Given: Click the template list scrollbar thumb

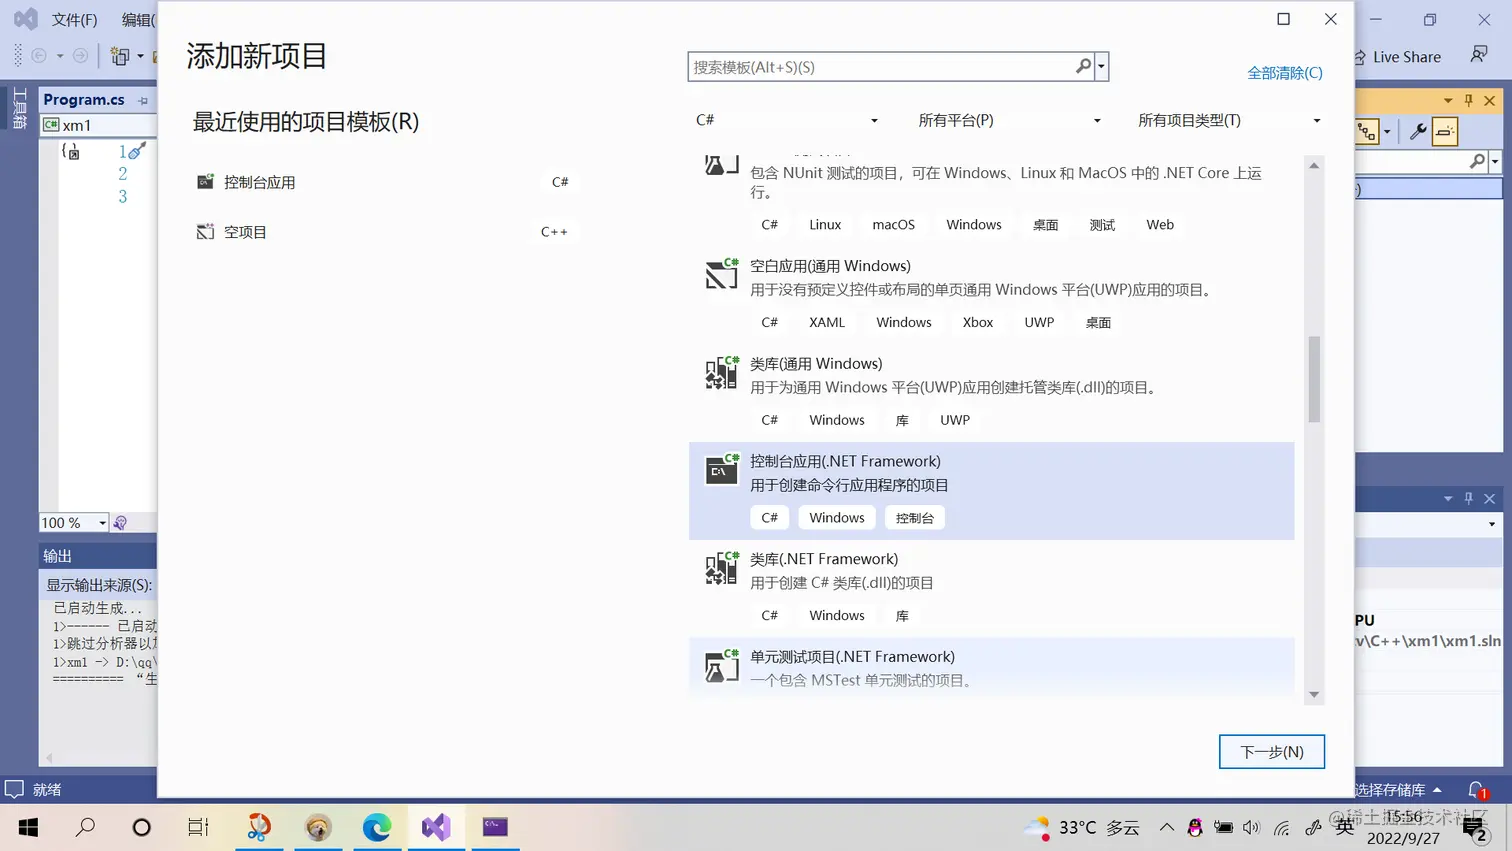Looking at the screenshot, I should pos(1314,379).
